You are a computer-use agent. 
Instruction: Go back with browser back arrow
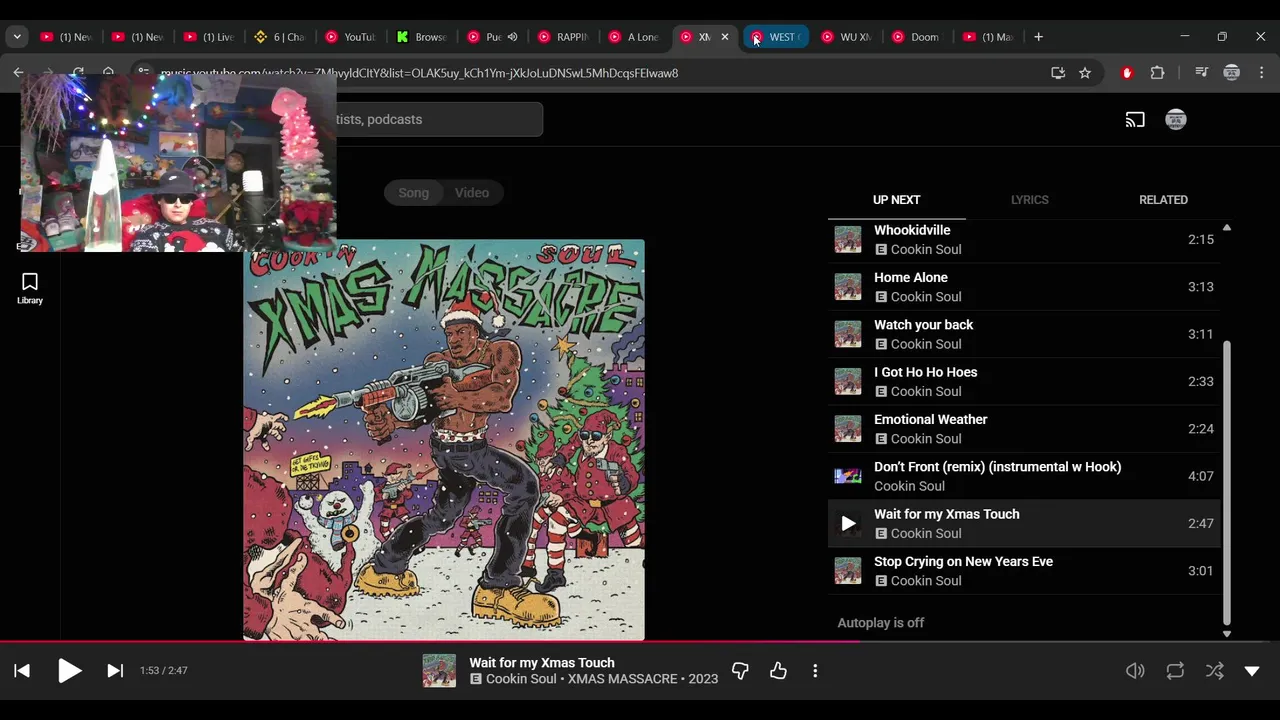(18, 73)
